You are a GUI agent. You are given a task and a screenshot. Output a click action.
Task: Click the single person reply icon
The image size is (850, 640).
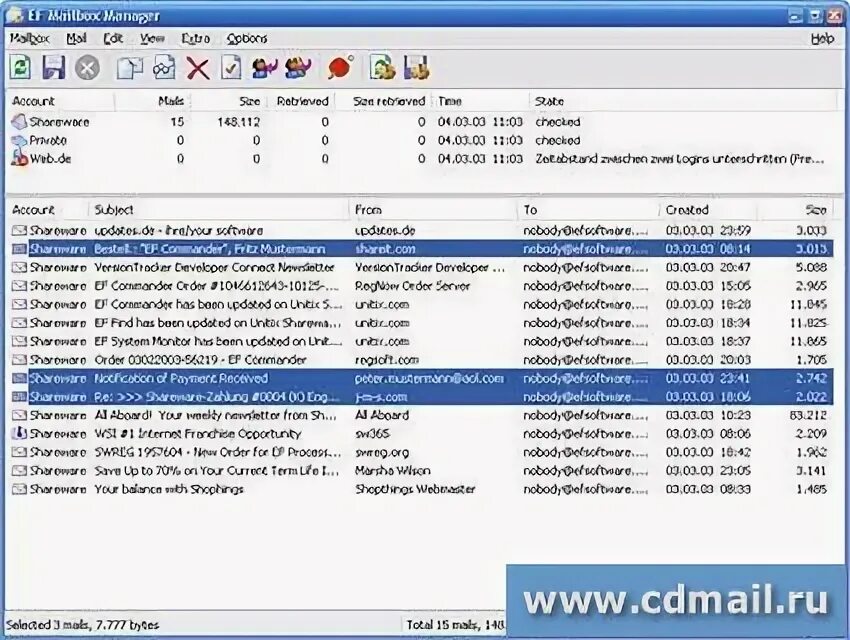[x=265, y=68]
